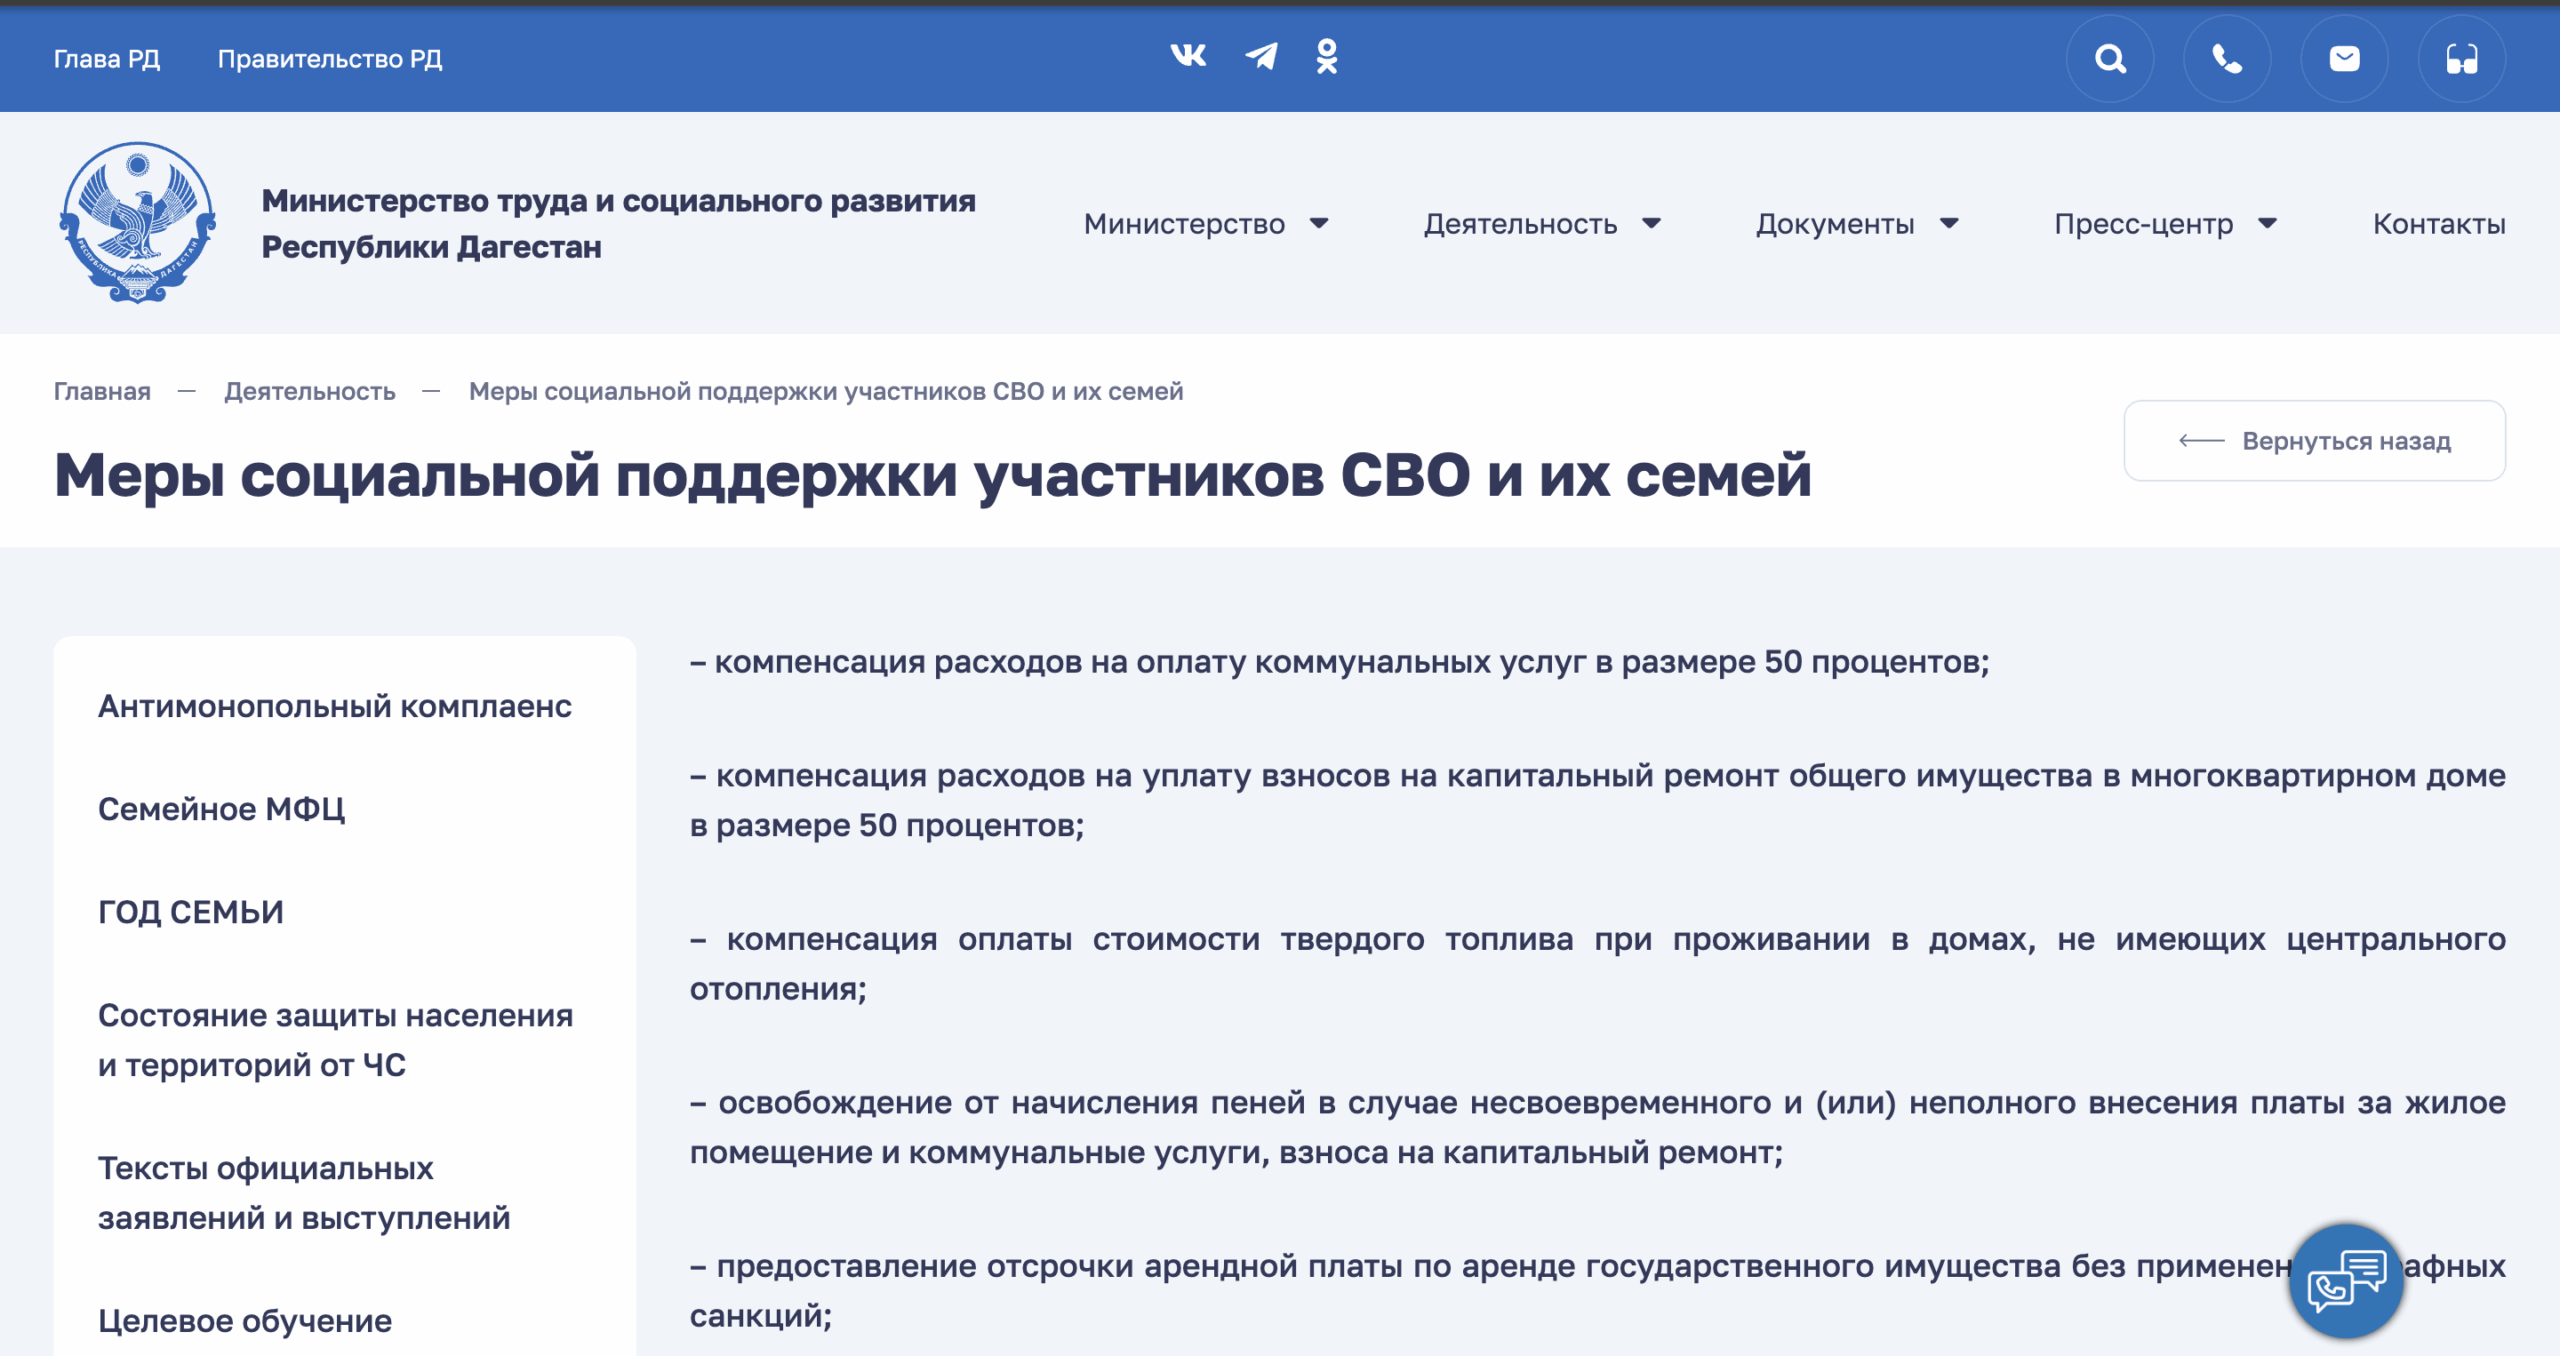
Task: Open the Telegram channel icon
Action: (1262, 56)
